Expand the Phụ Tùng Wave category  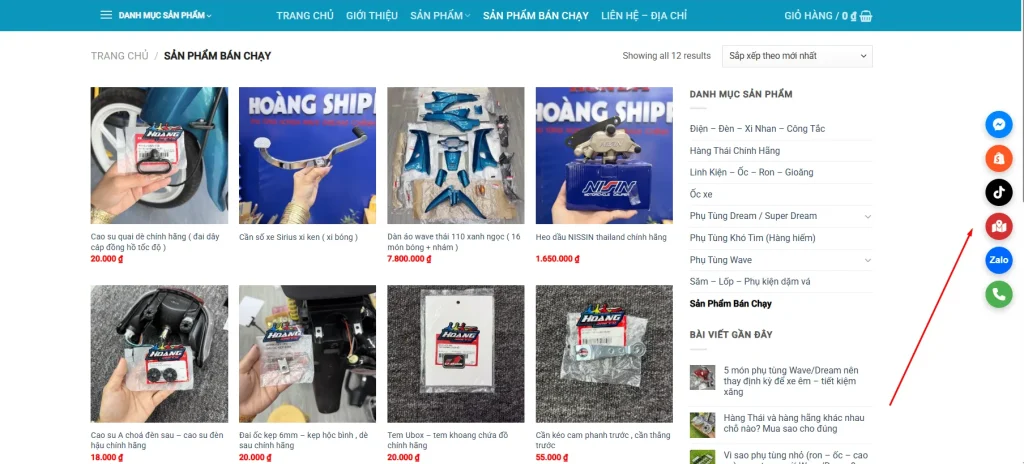point(867,260)
